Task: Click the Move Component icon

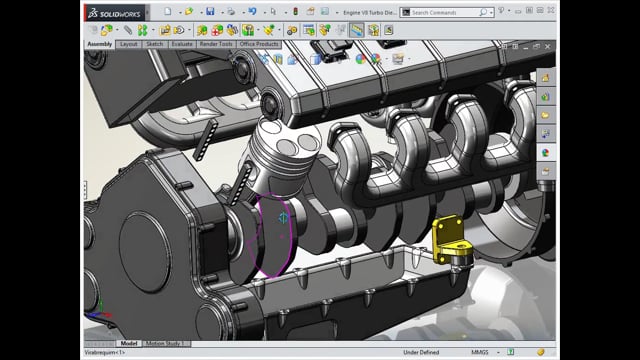Action: (179, 30)
